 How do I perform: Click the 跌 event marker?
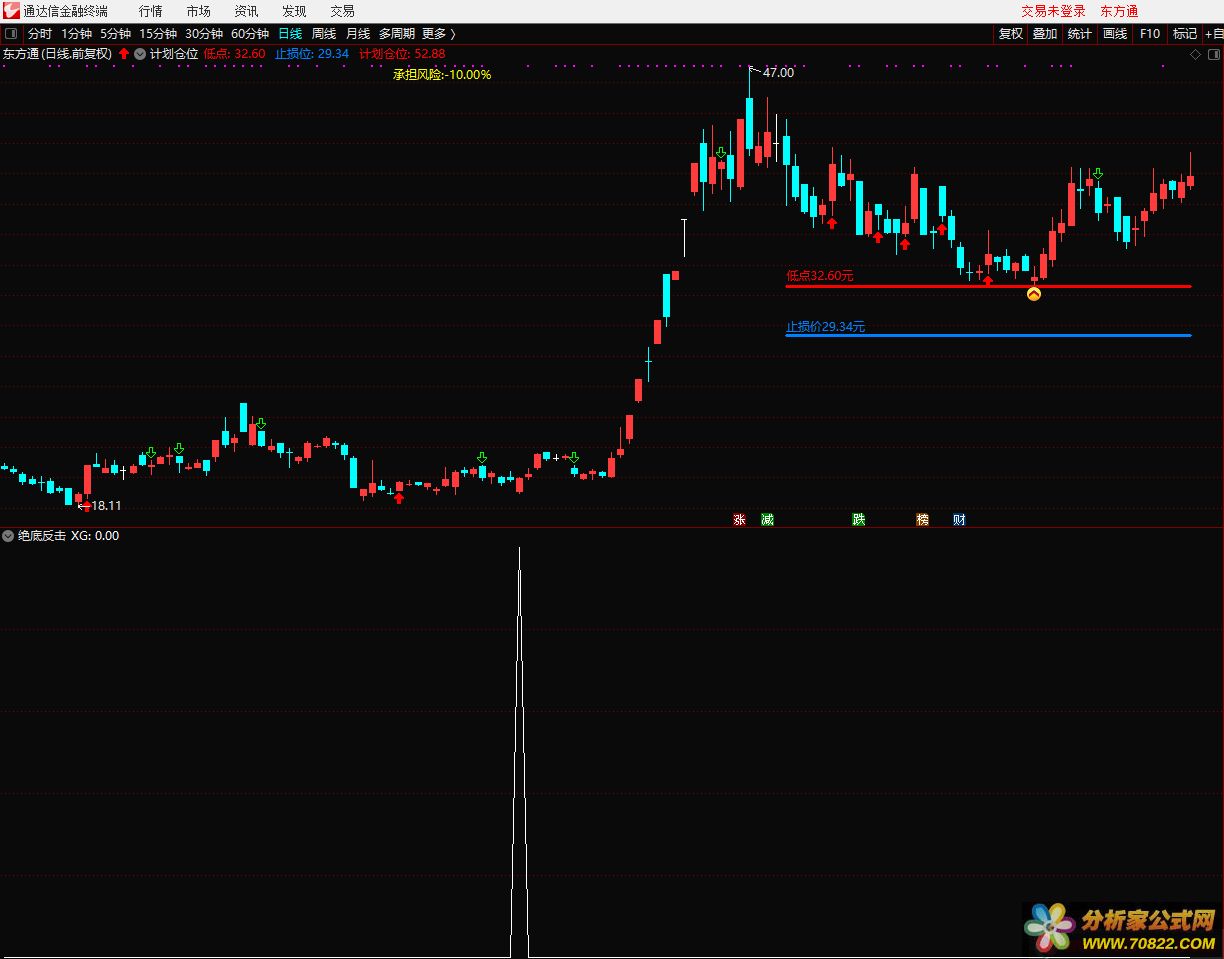pos(859,519)
